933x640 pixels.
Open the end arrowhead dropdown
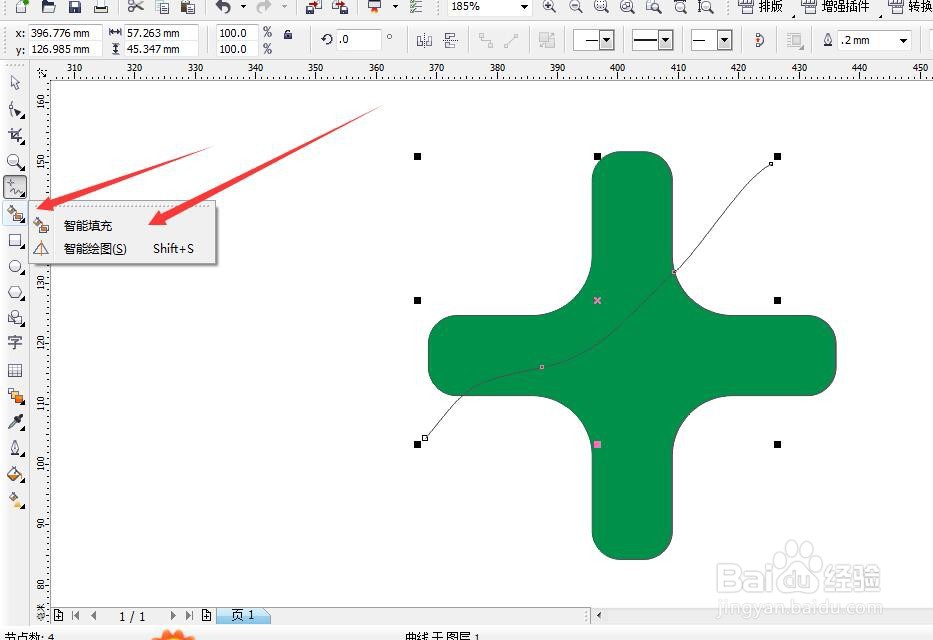[724, 40]
